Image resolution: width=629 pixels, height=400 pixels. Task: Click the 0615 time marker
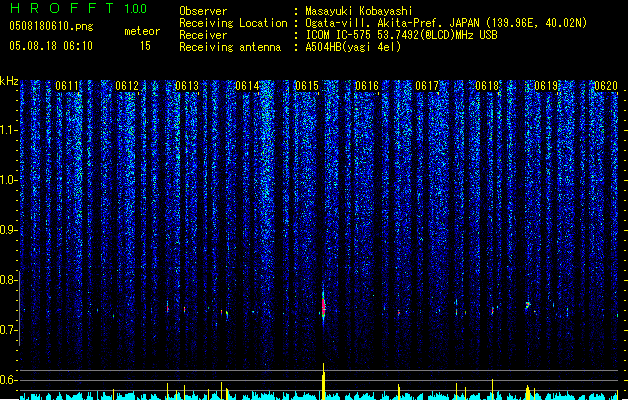pyautogui.click(x=307, y=86)
